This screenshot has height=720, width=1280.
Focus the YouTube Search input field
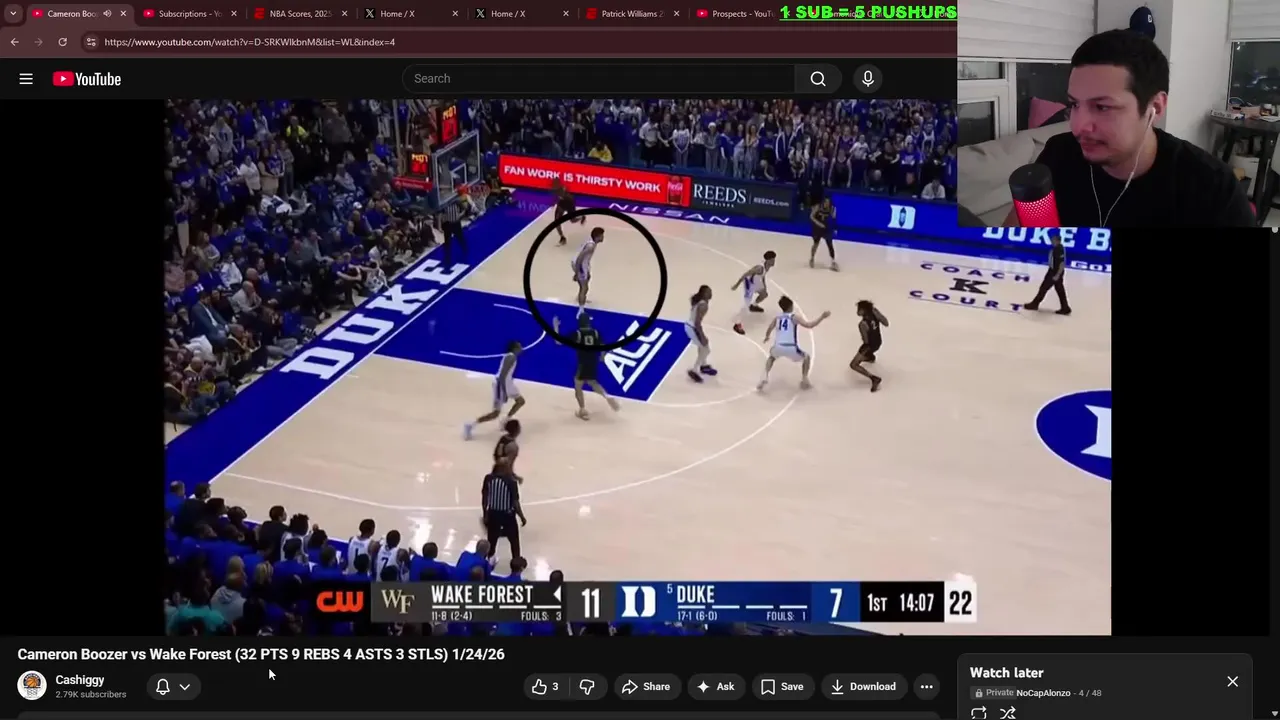coord(599,79)
